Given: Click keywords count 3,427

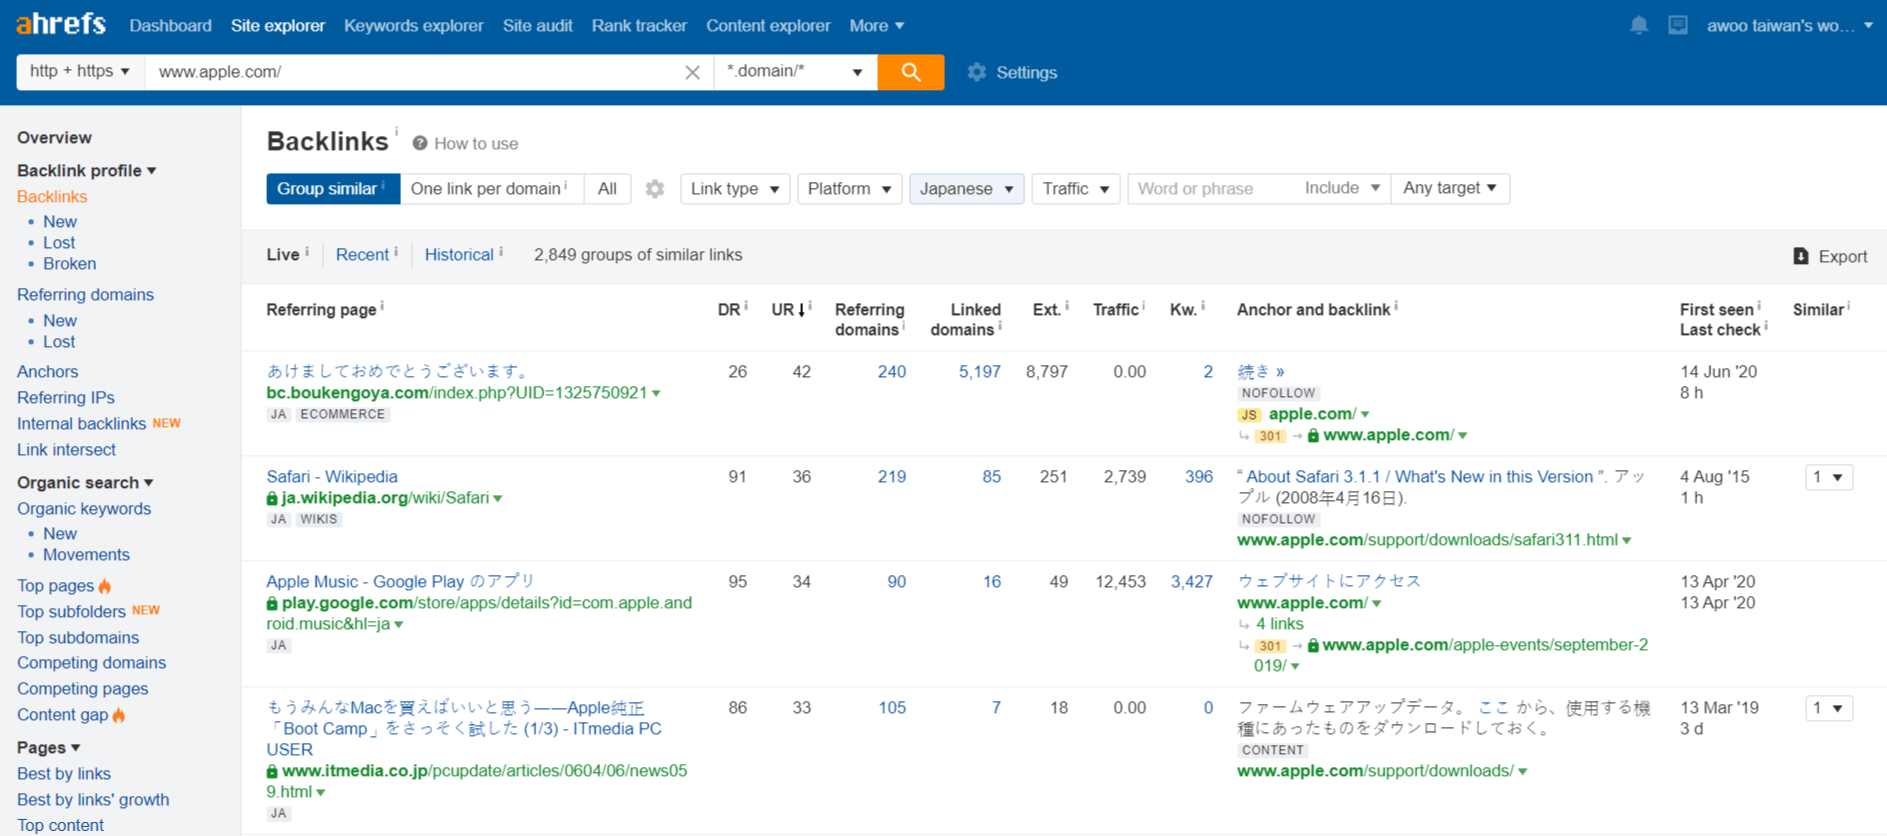Looking at the screenshot, I should [1191, 582].
